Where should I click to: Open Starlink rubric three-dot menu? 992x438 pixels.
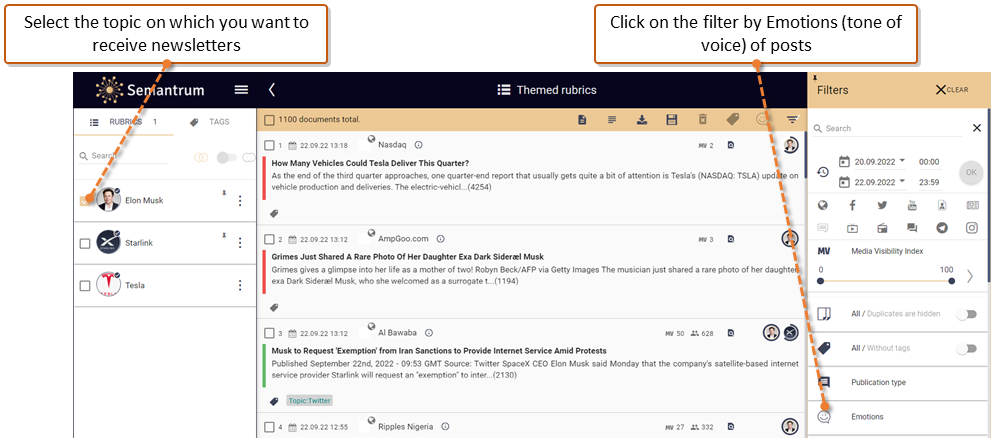(240, 243)
